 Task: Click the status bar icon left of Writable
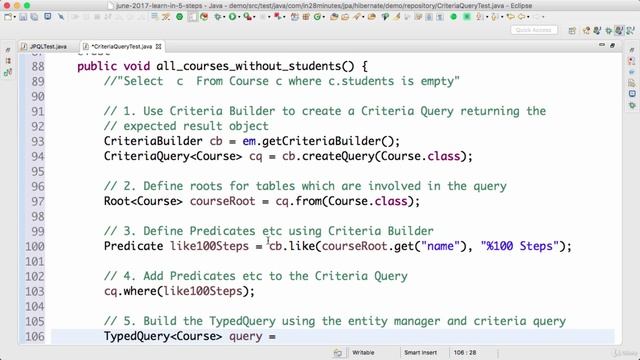[x=338, y=353]
